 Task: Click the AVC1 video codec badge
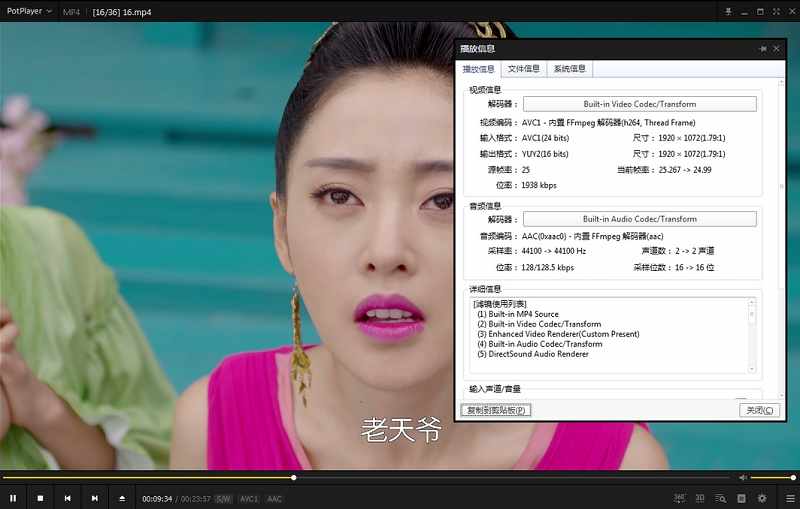point(249,498)
